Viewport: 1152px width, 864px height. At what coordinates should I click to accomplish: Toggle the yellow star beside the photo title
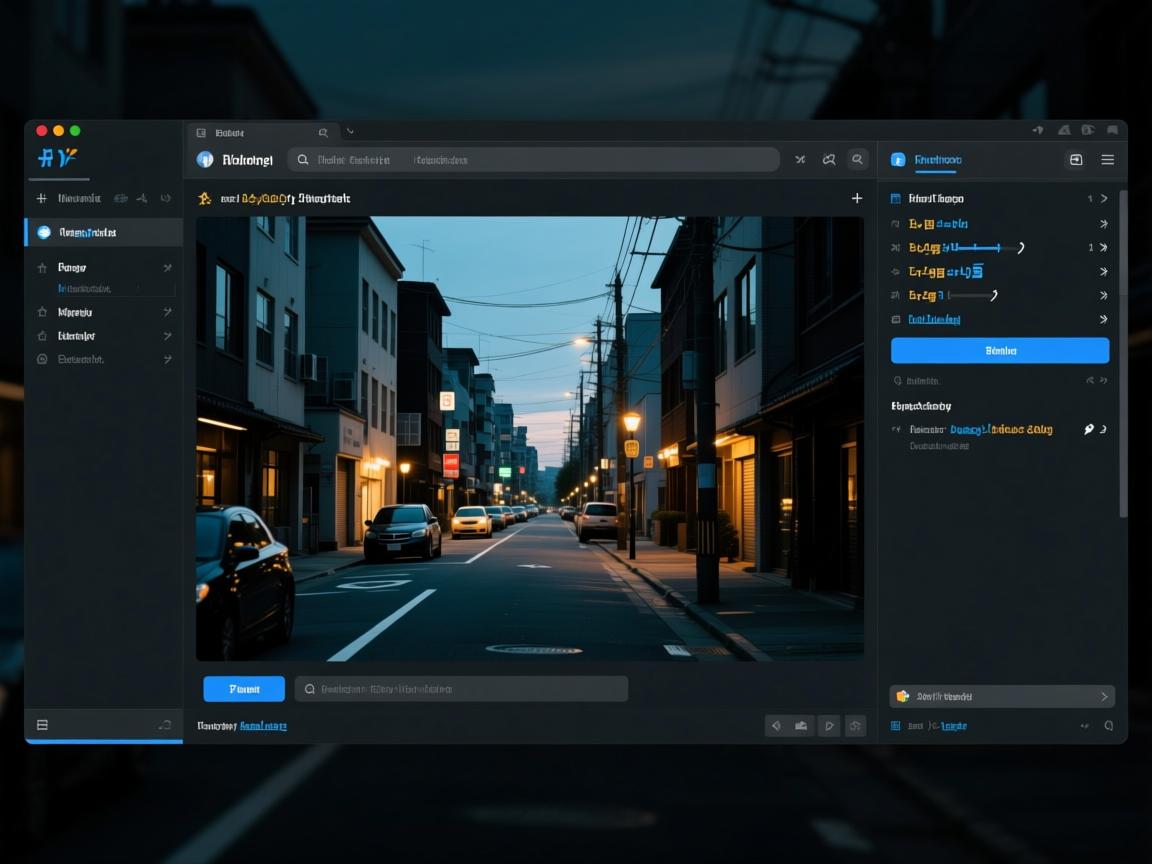coord(205,199)
